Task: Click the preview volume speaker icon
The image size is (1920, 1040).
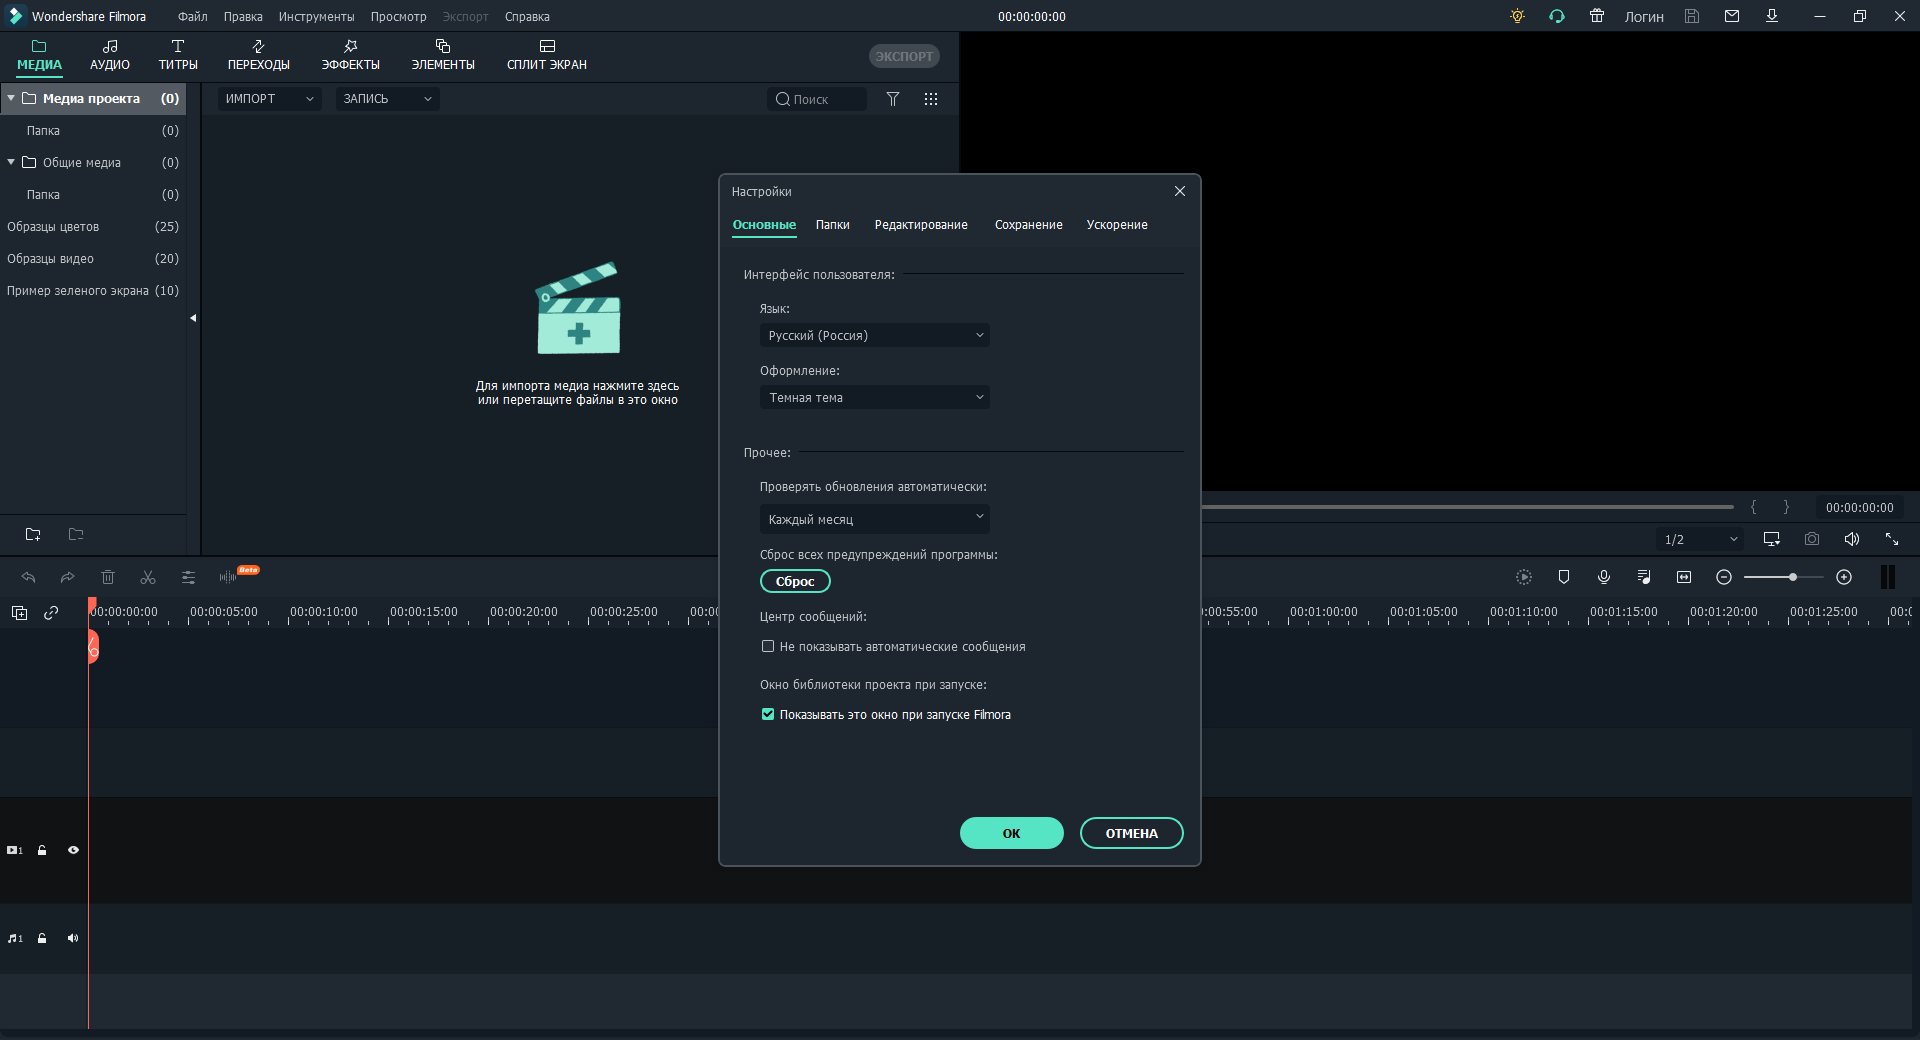Action: (1852, 539)
